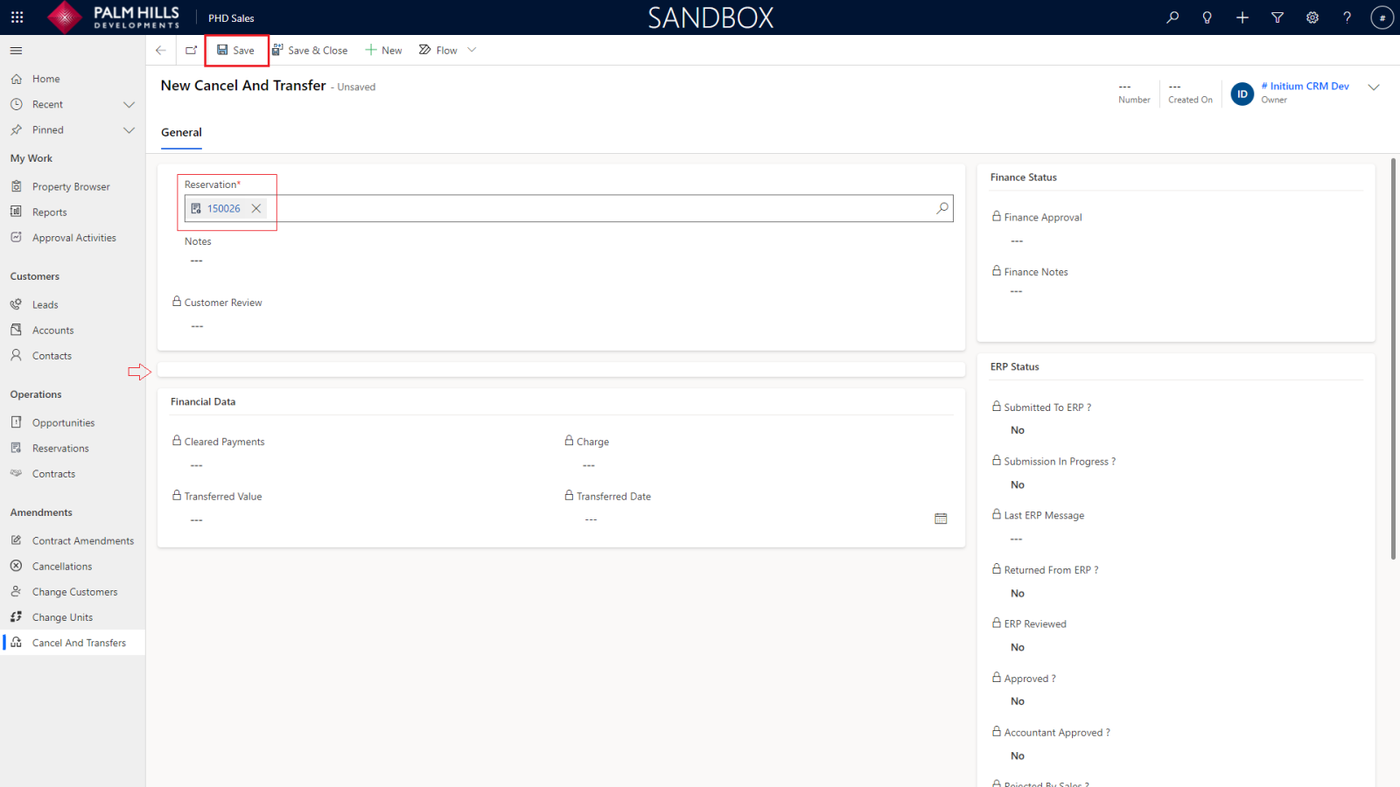Remove reservation 150026 with the X
Screen dimensions: 1400x787
tap(256, 208)
